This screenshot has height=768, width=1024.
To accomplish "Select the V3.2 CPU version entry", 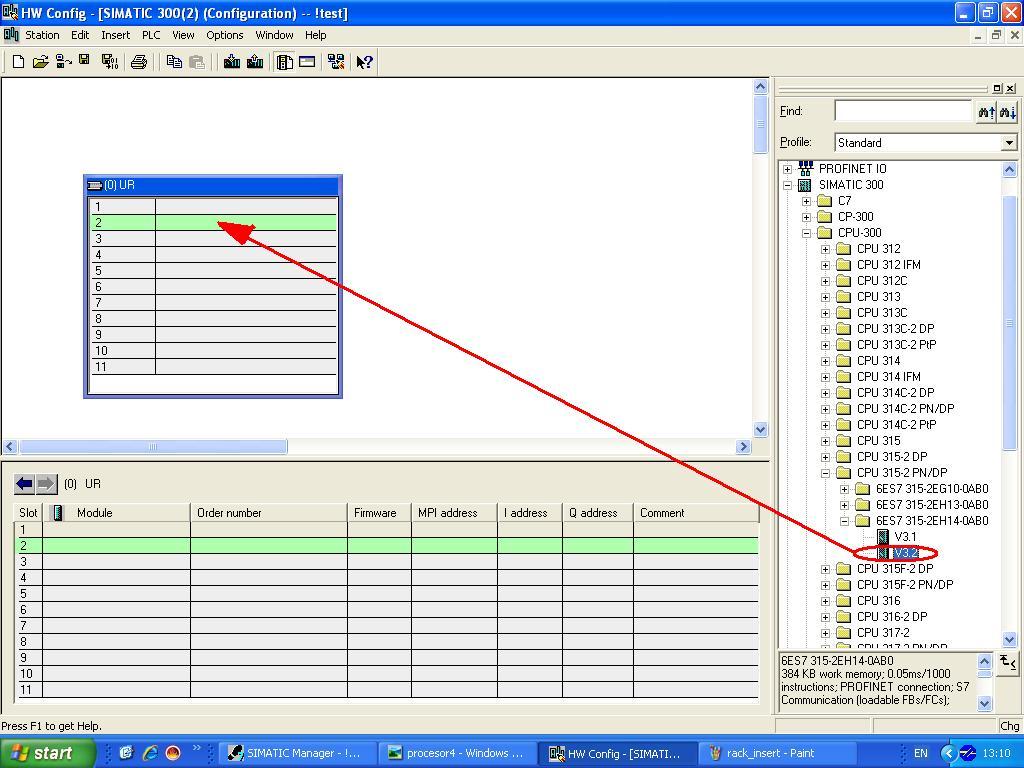I will (906, 553).
